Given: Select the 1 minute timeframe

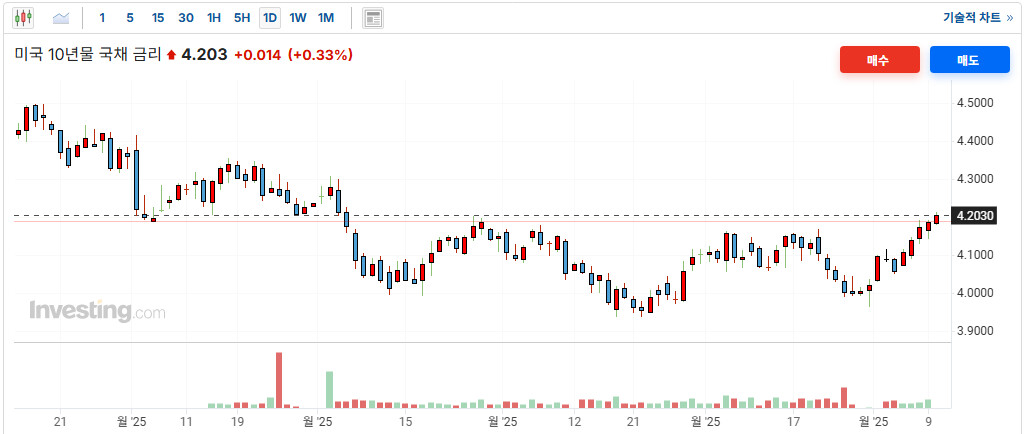Looking at the screenshot, I should [102, 18].
